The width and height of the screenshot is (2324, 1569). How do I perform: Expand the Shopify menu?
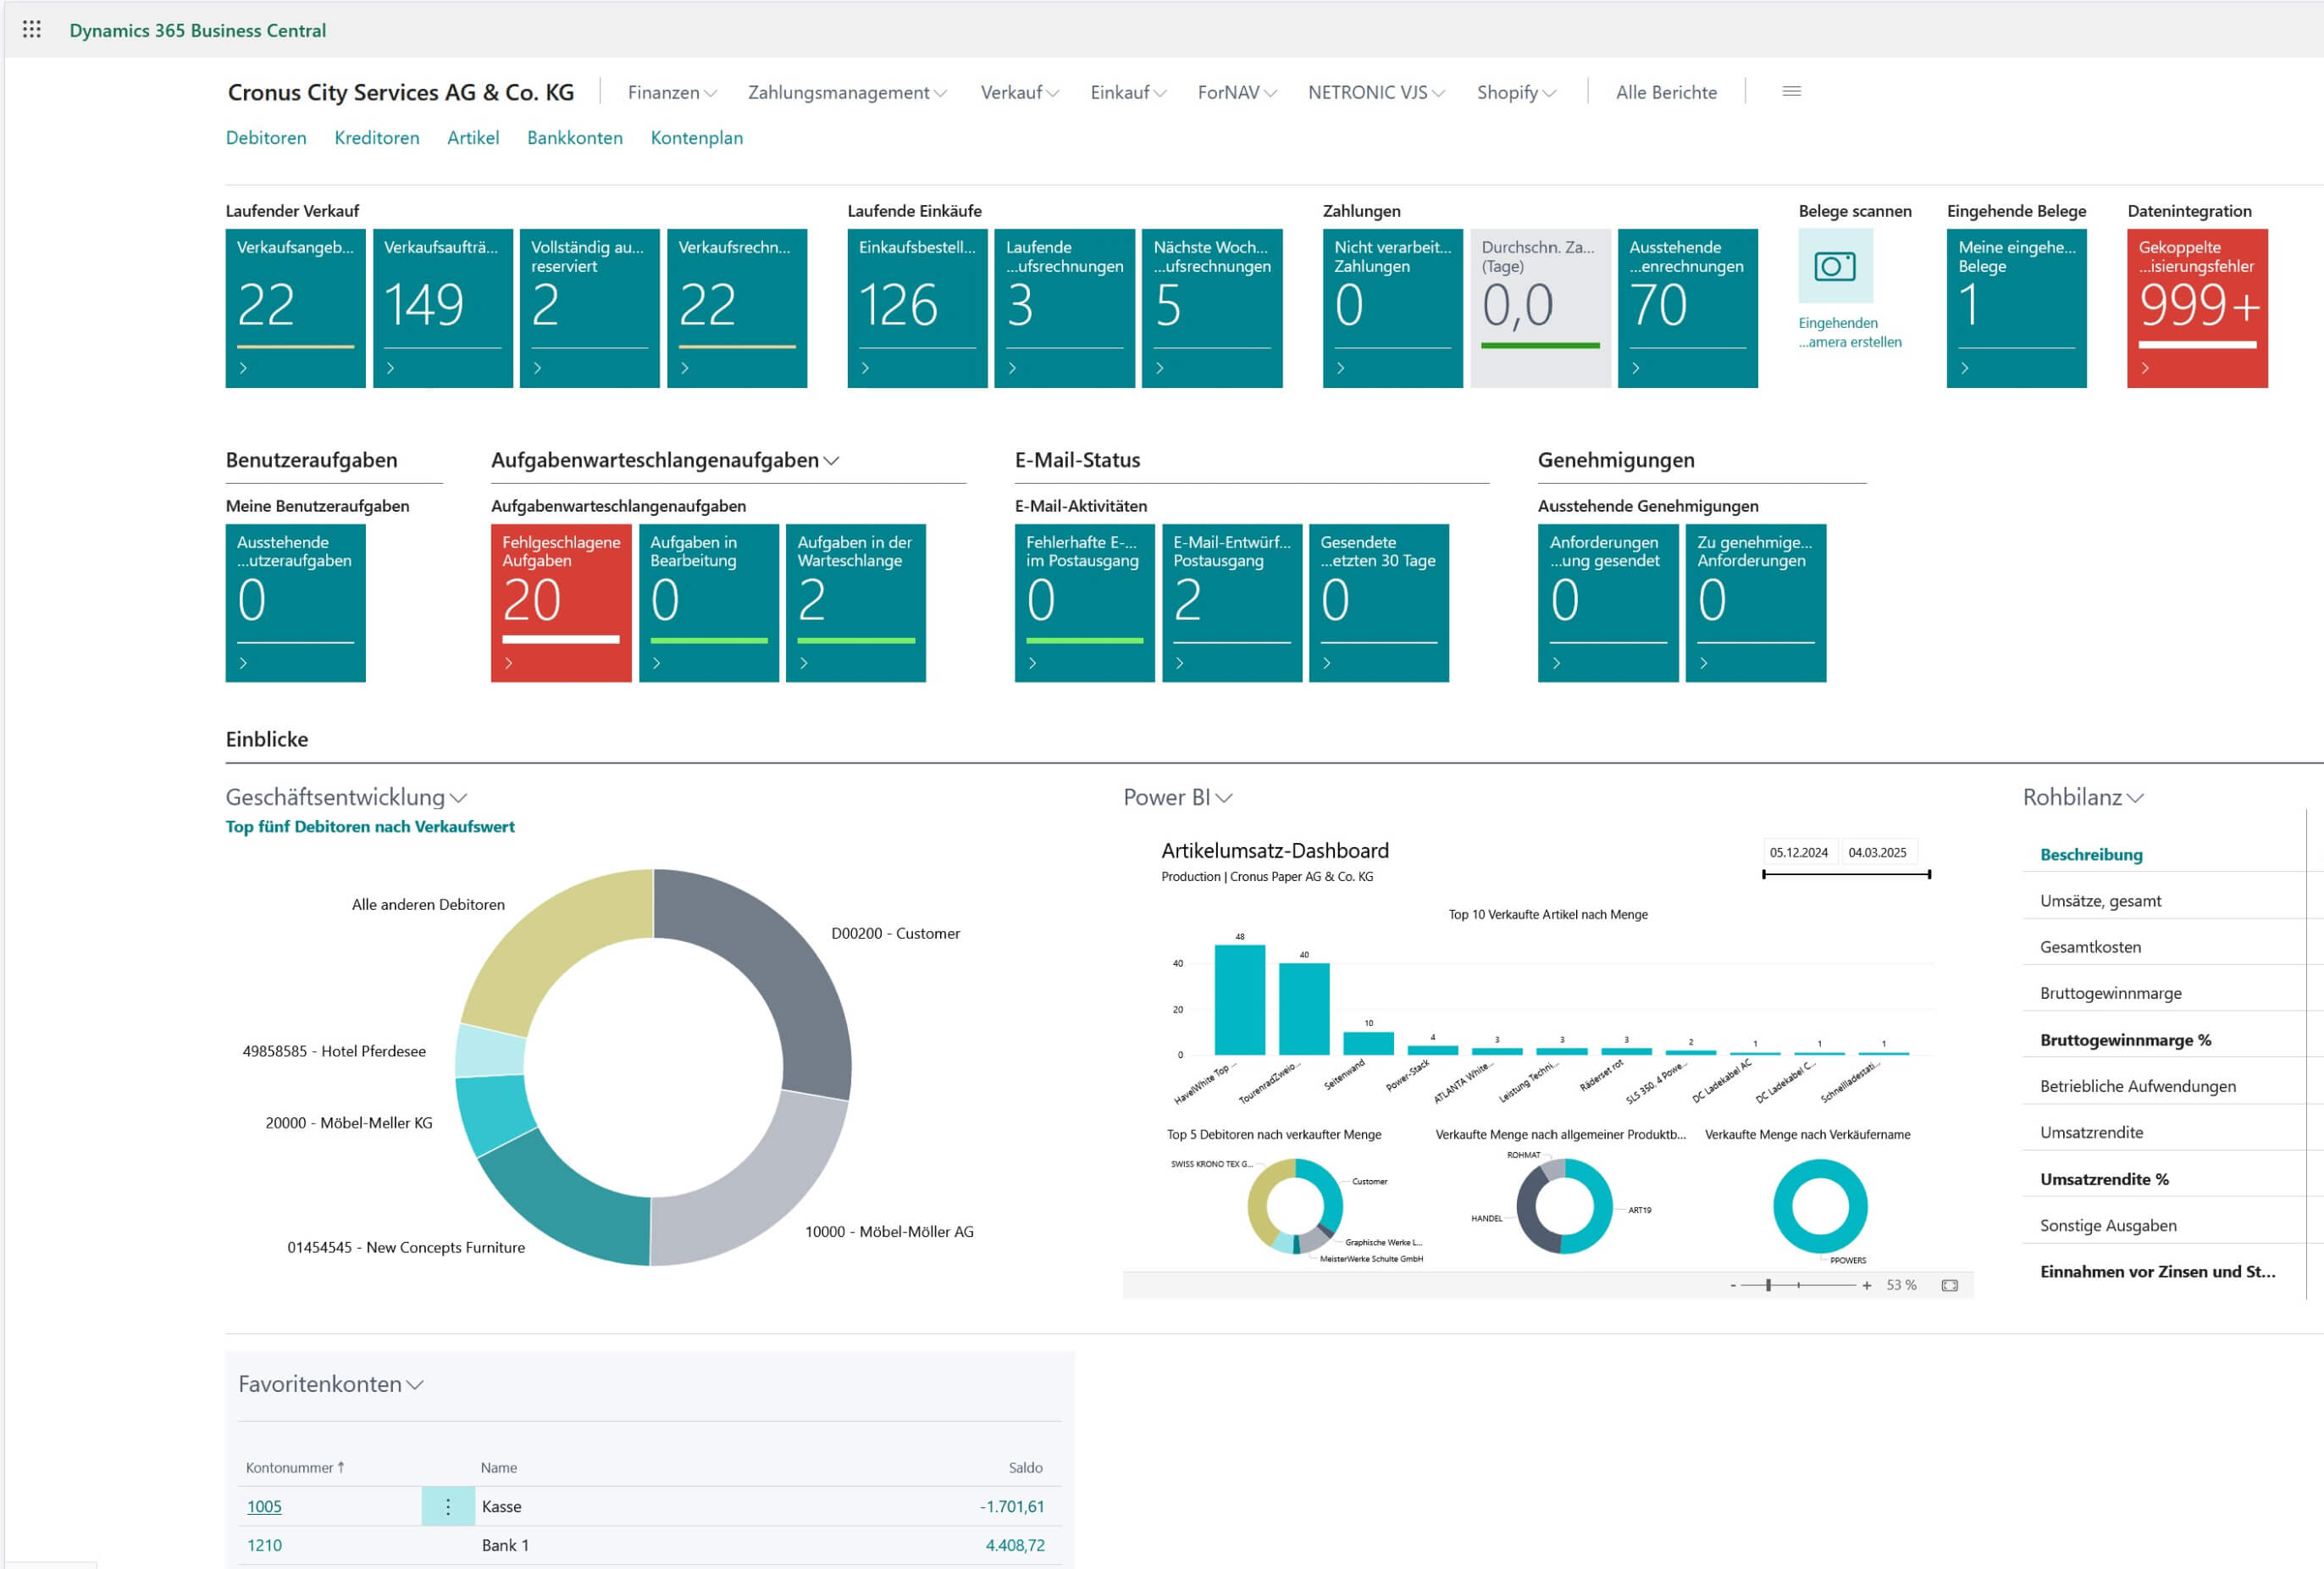coord(1516,92)
